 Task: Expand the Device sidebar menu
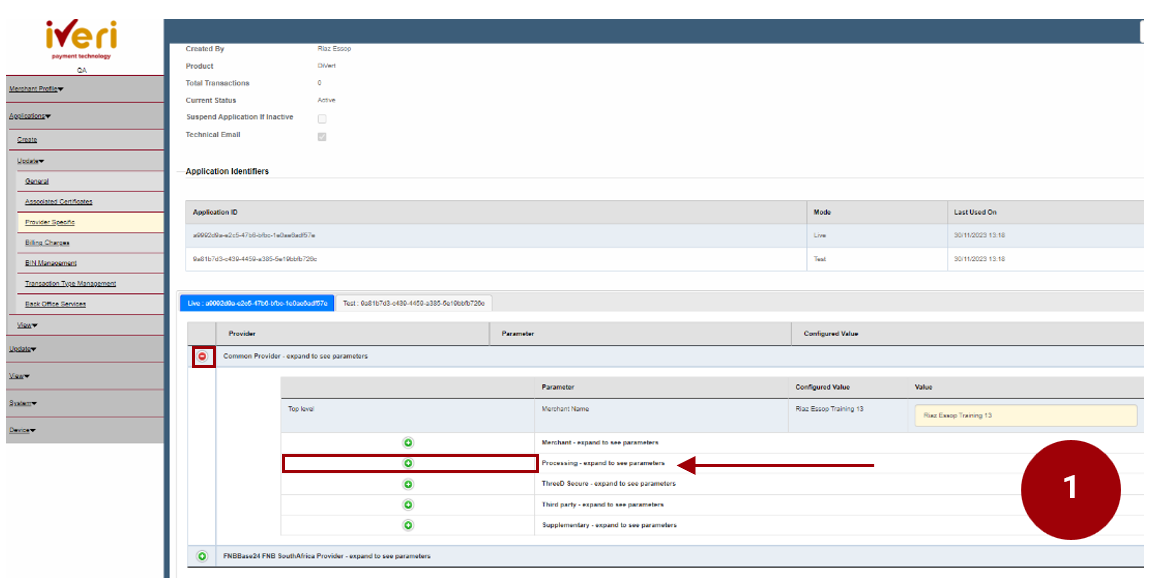22,430
